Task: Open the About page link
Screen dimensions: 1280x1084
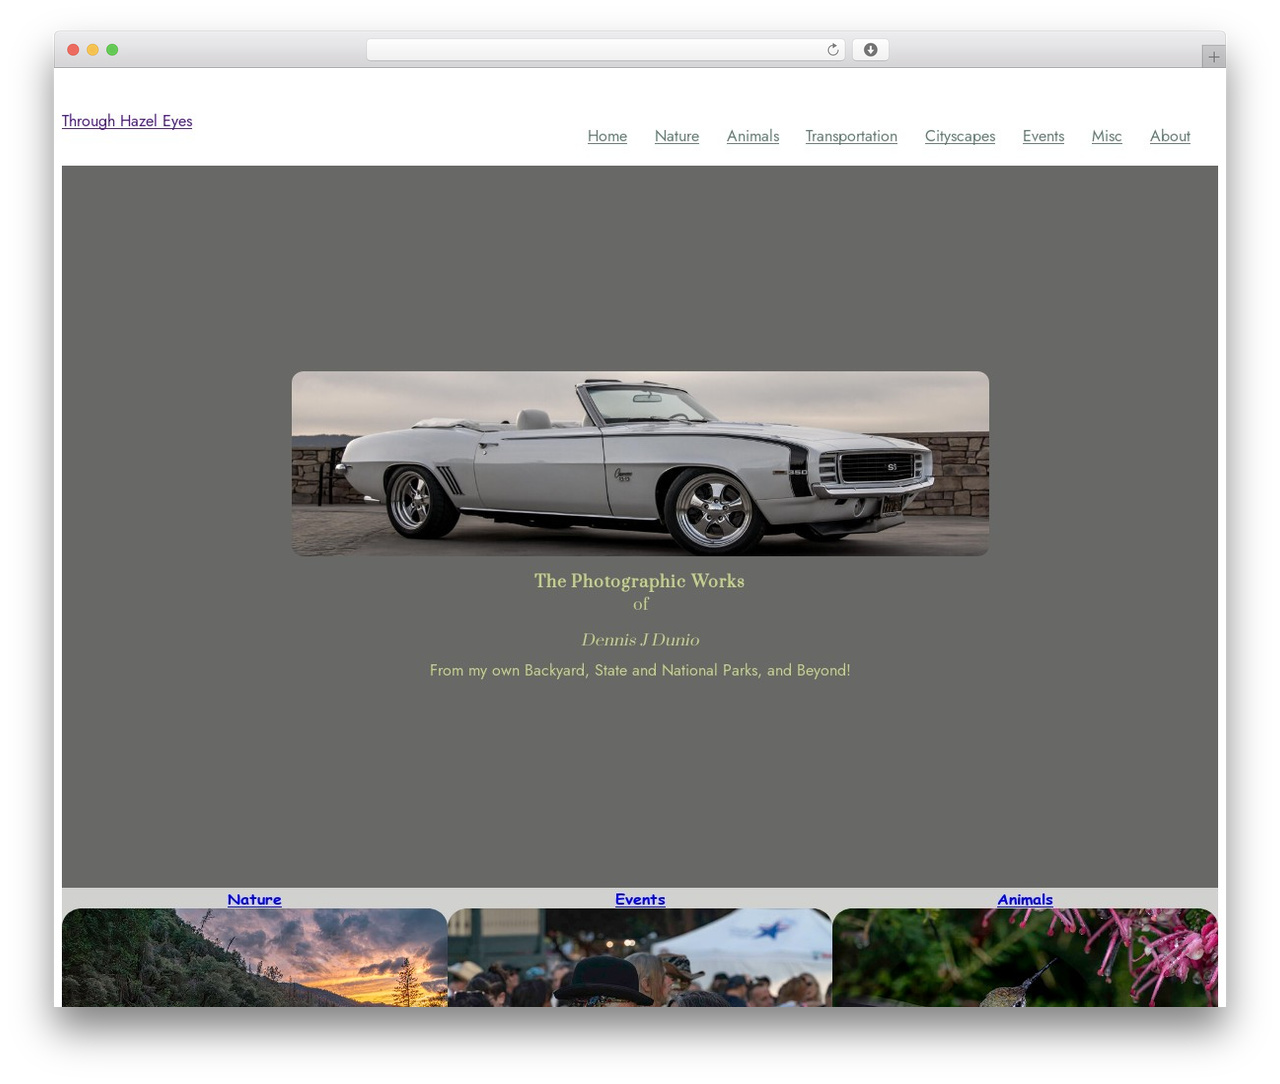Action: point(1170,136)
